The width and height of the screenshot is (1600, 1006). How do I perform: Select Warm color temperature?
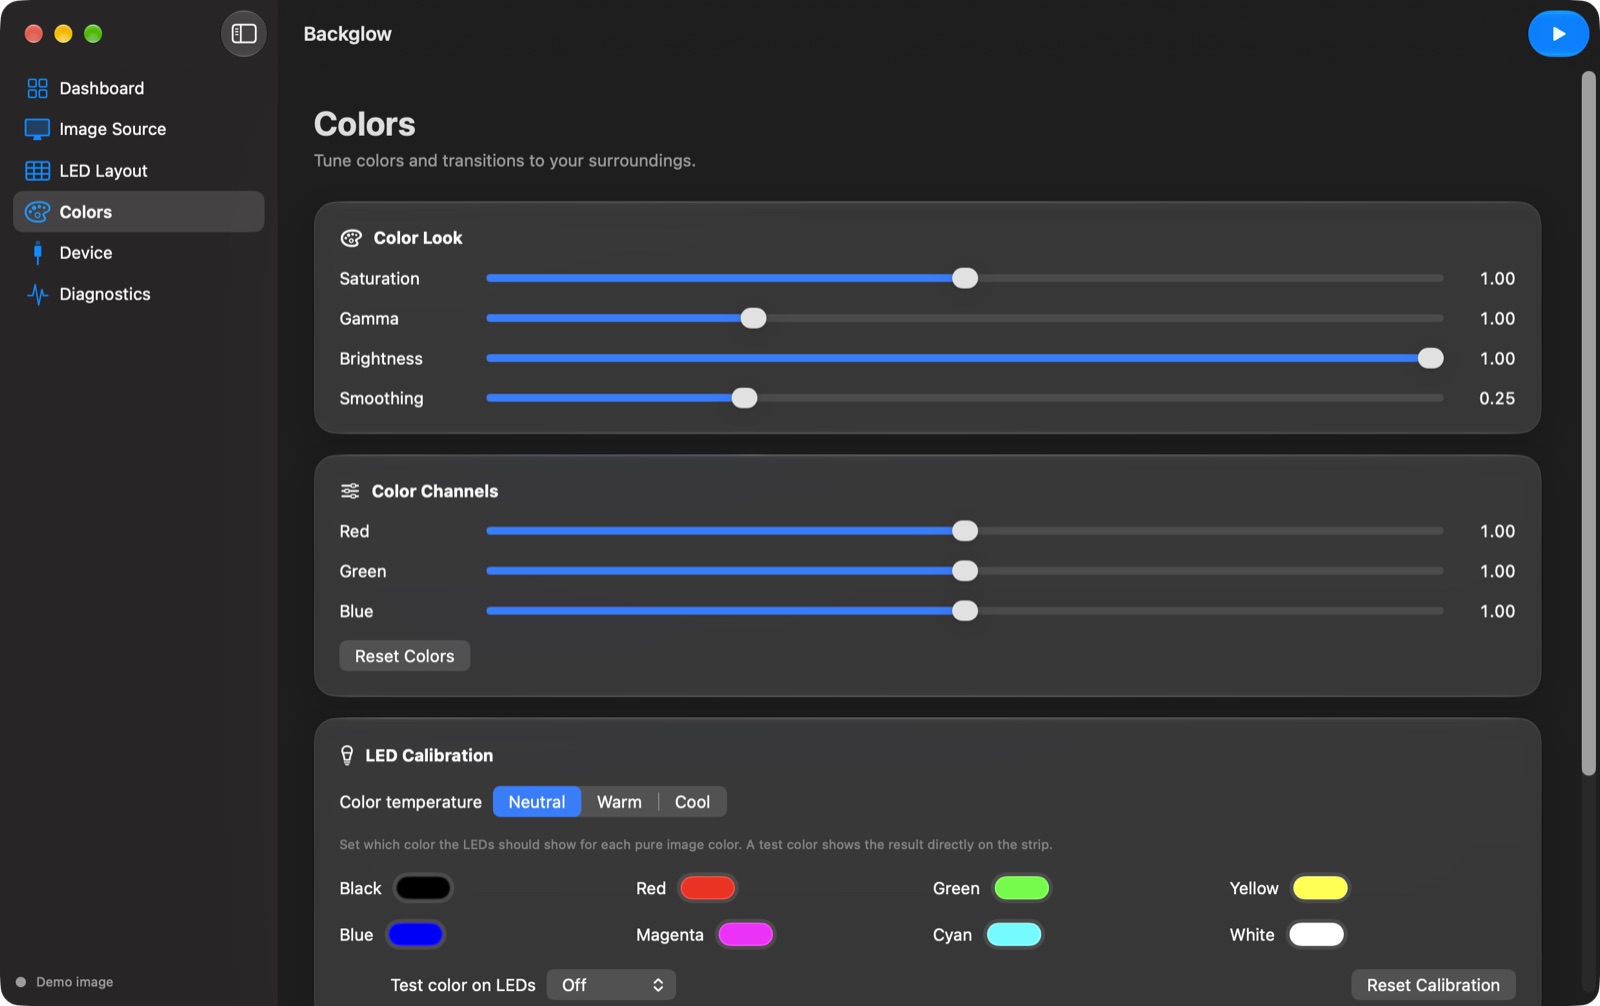[x=619, y=802]
